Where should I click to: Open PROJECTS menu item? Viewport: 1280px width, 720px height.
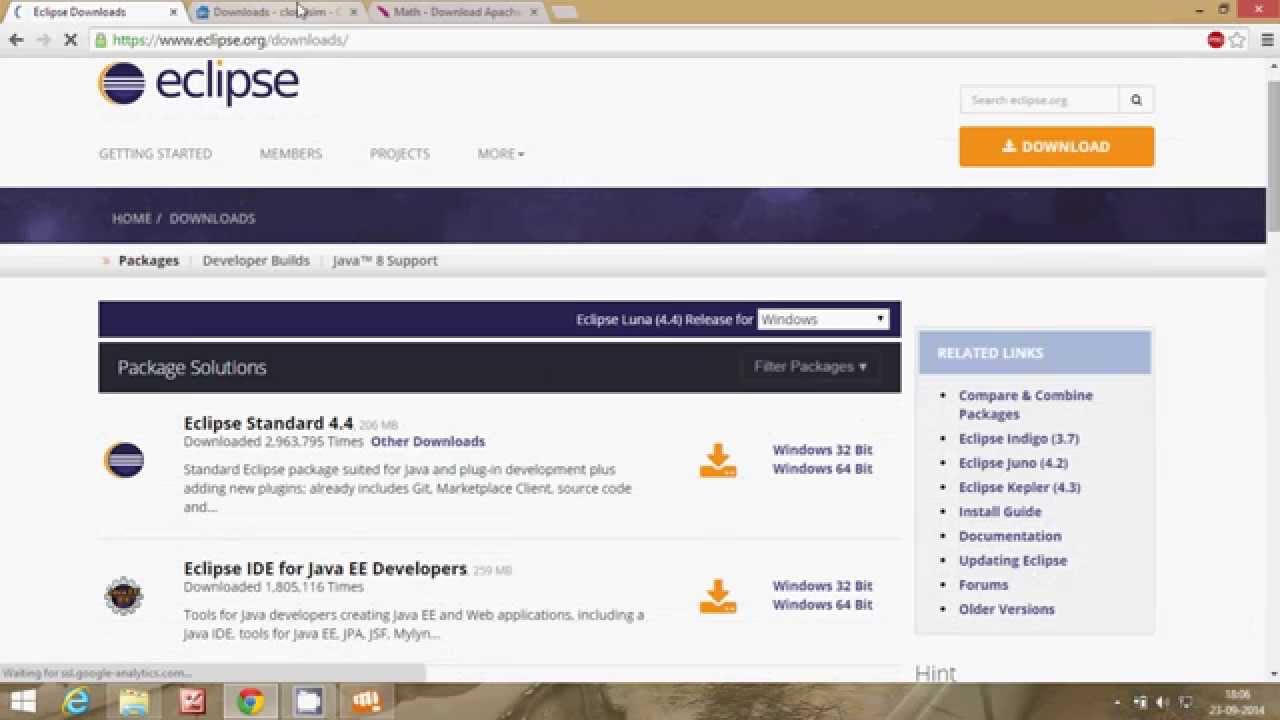pos(400,154)
